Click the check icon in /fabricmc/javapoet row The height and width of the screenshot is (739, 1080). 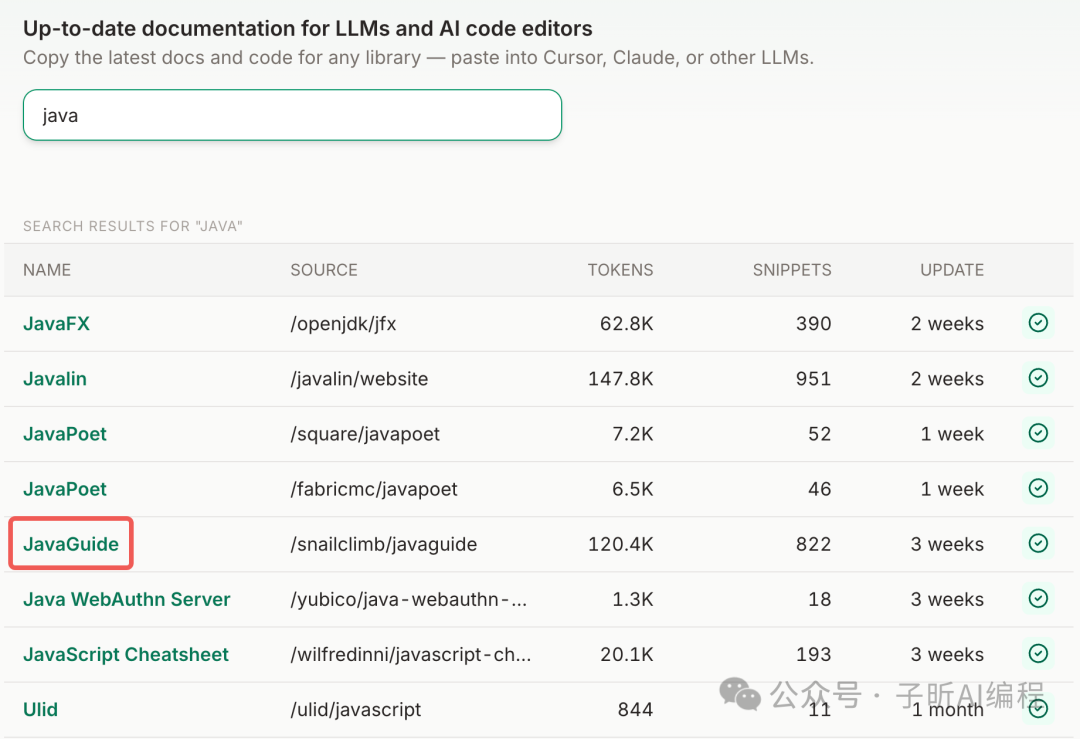point(1038,488)
